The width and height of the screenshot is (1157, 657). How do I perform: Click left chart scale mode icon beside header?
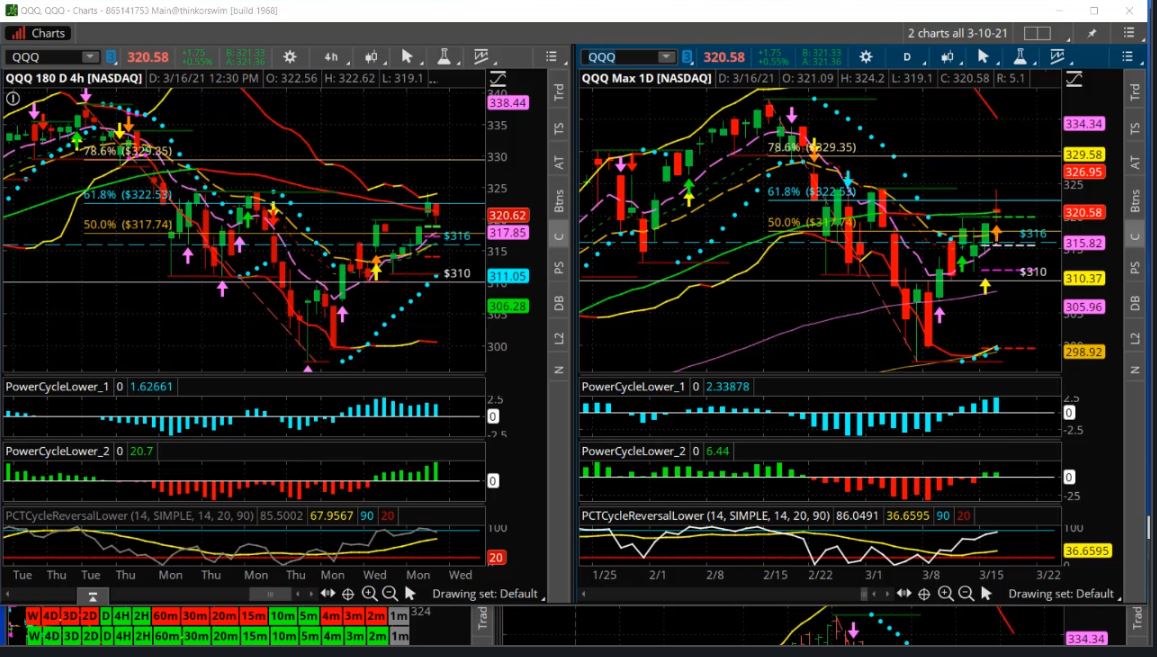coord(498,79)
